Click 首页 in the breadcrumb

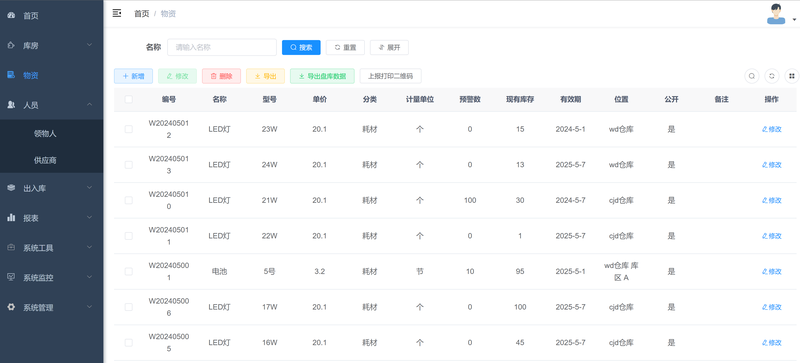[x=141, y=14]
